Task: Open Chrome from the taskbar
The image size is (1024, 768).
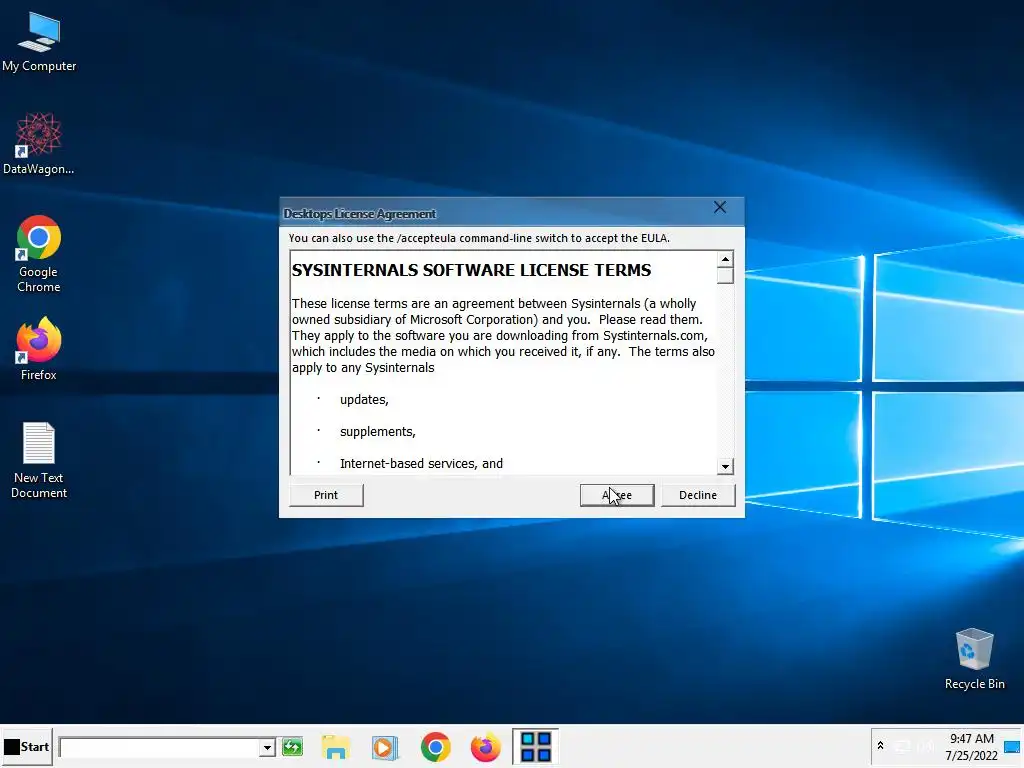Action: [436, 747]
